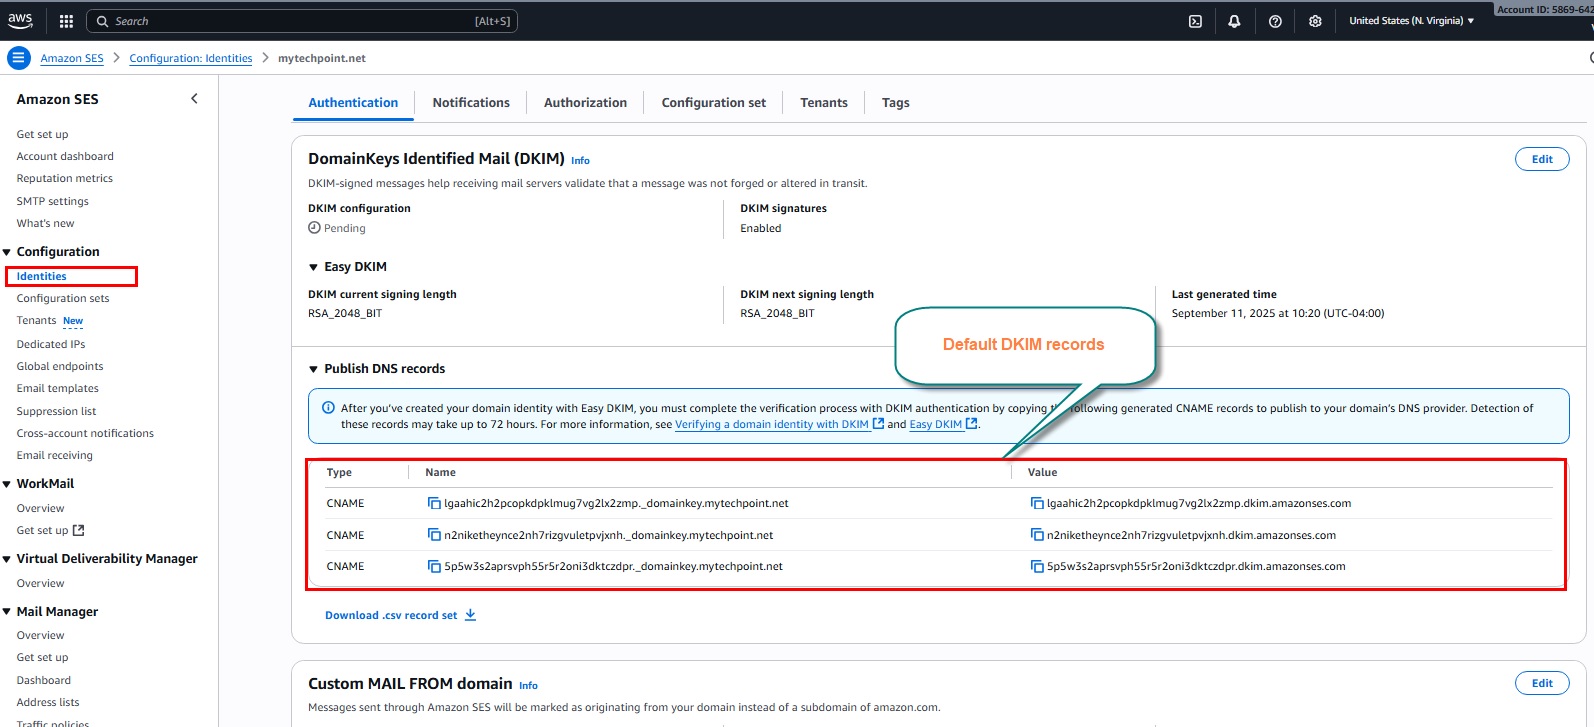Open the CloudShell terminal icon

tap(1195, 21)
